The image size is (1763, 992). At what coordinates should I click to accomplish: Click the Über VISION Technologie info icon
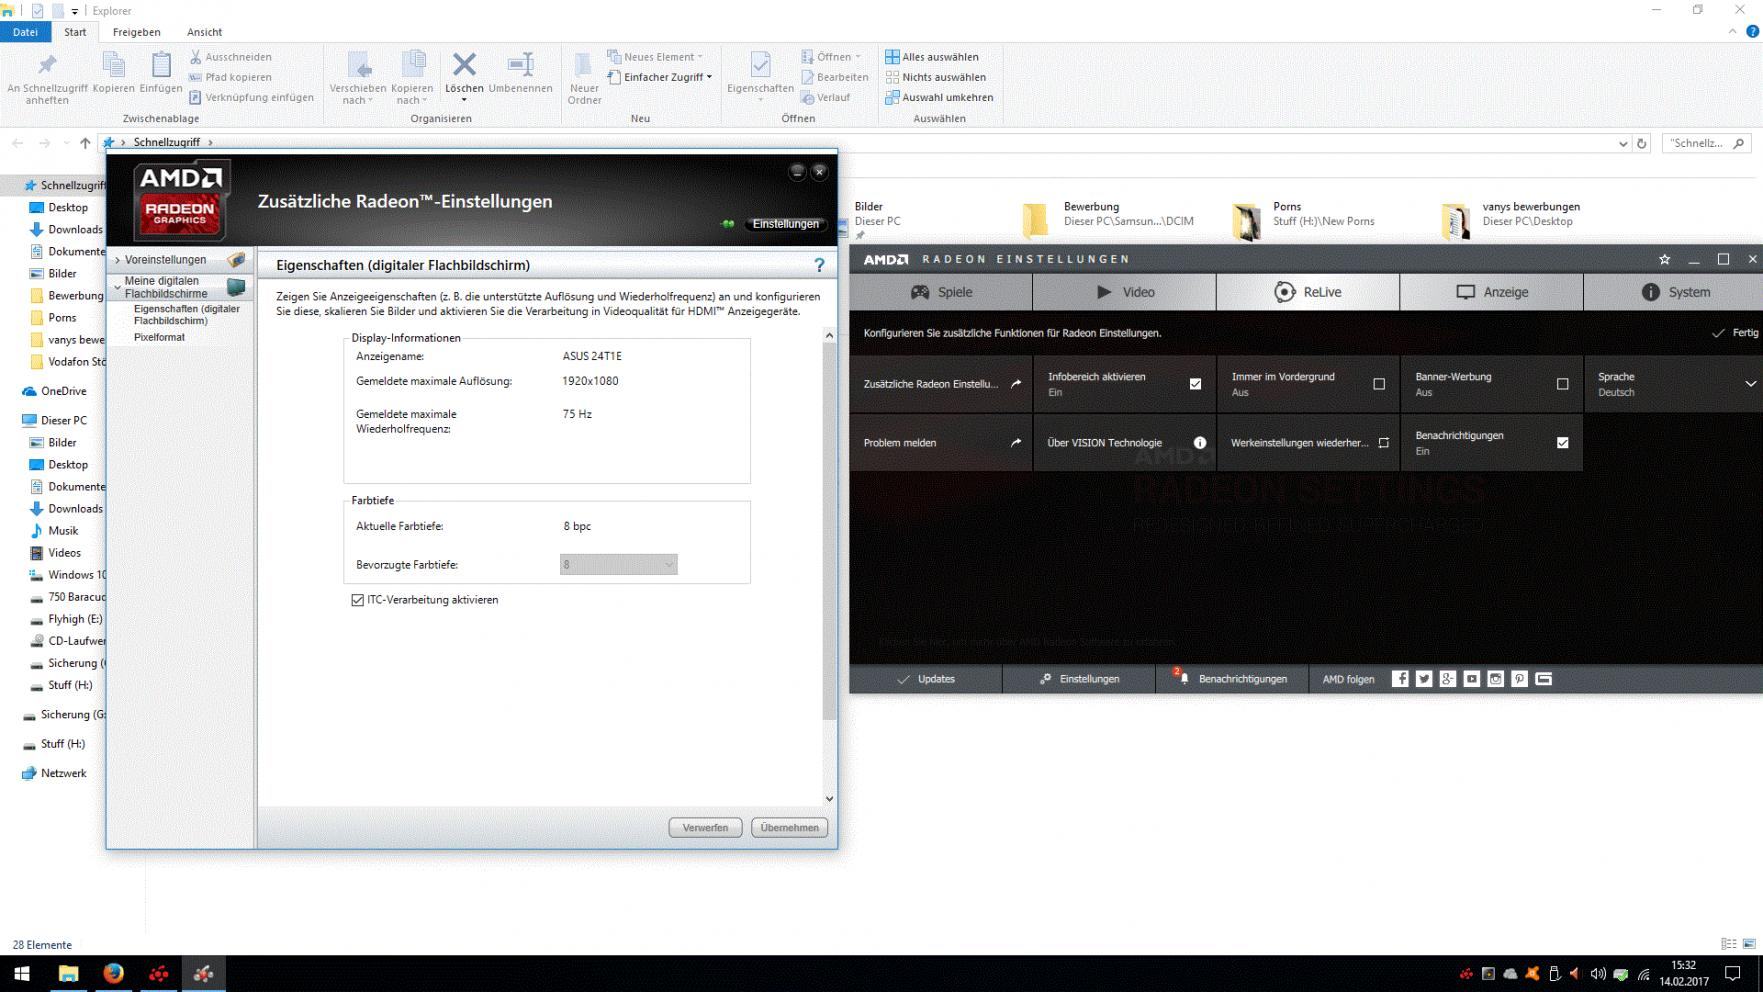[1200, 443]
